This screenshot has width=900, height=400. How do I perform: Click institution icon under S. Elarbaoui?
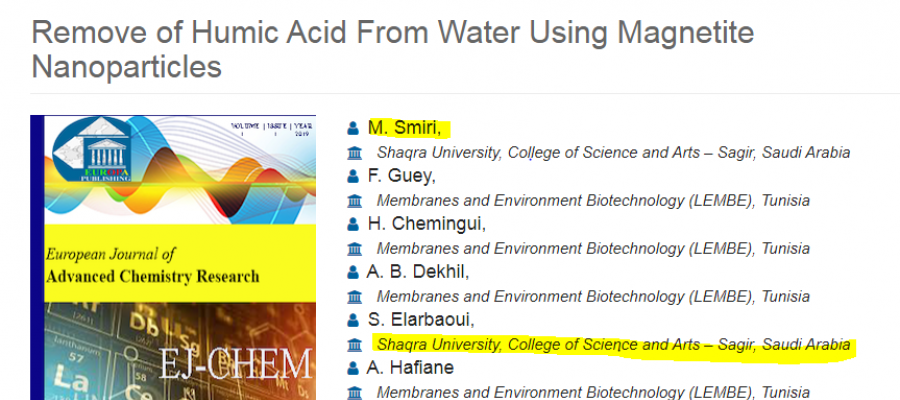[355, 345]
